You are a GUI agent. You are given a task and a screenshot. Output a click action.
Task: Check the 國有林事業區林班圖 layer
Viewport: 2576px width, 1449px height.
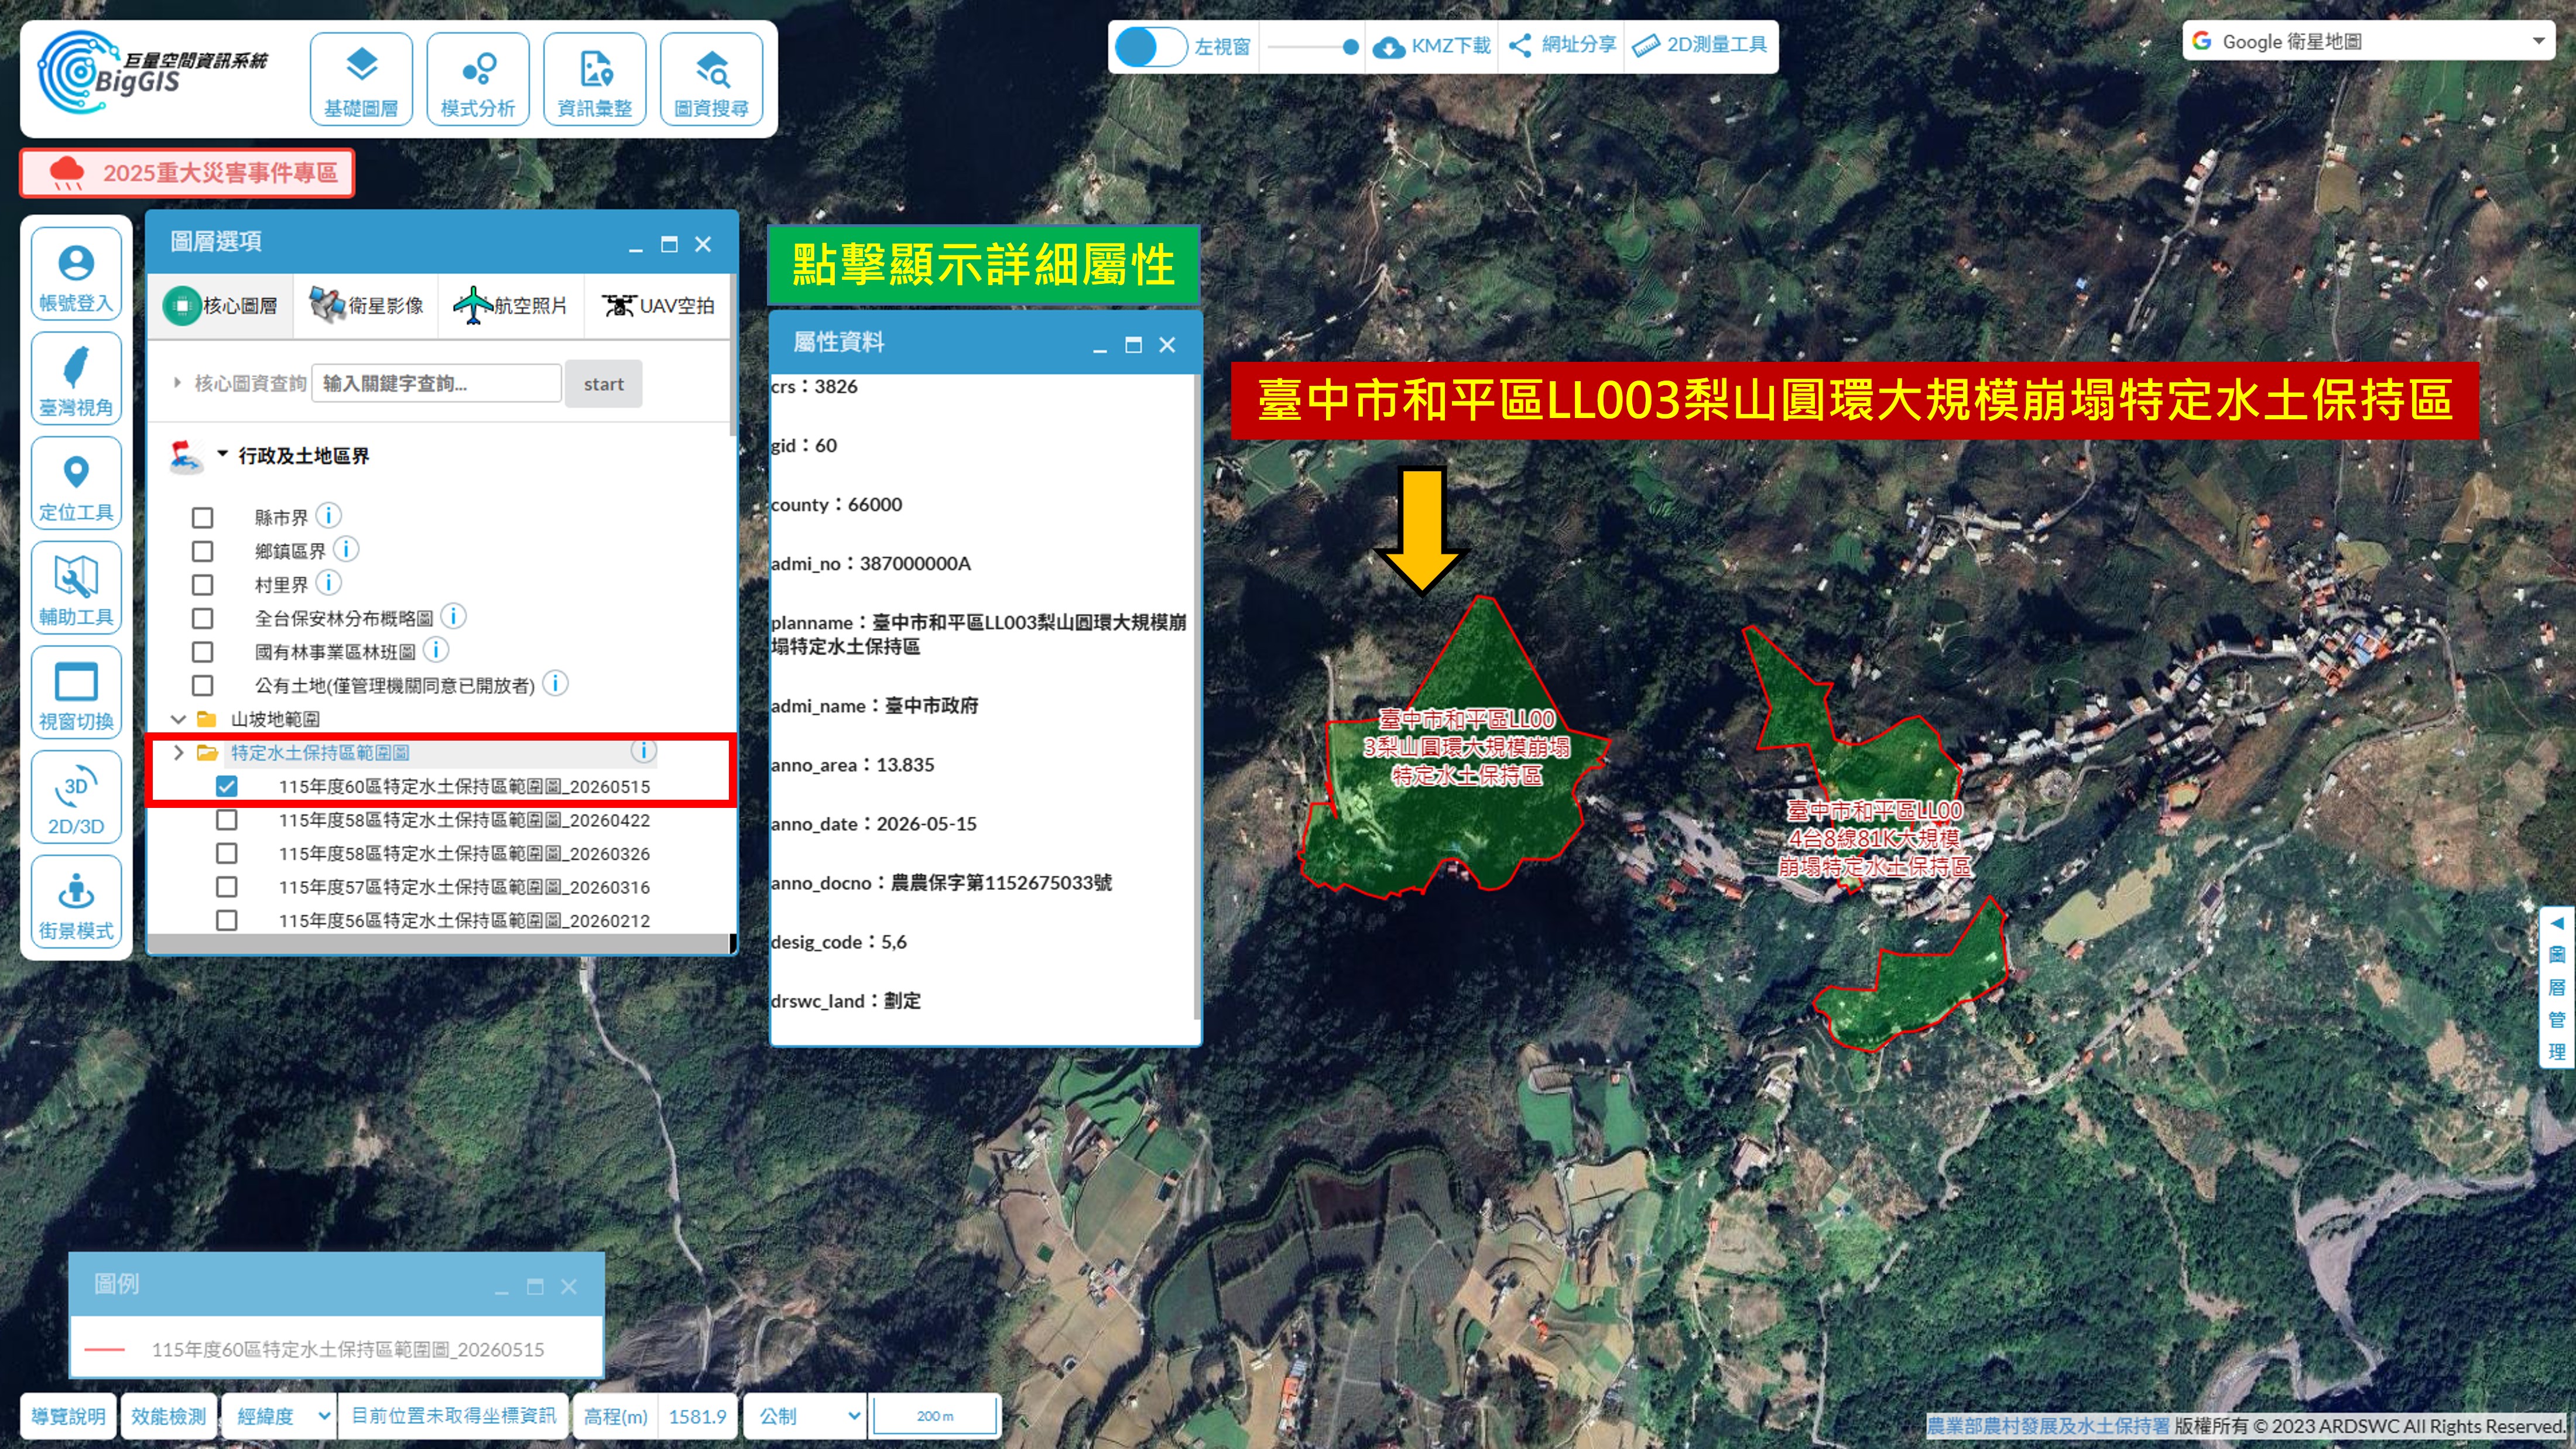(x=202, y=652)
